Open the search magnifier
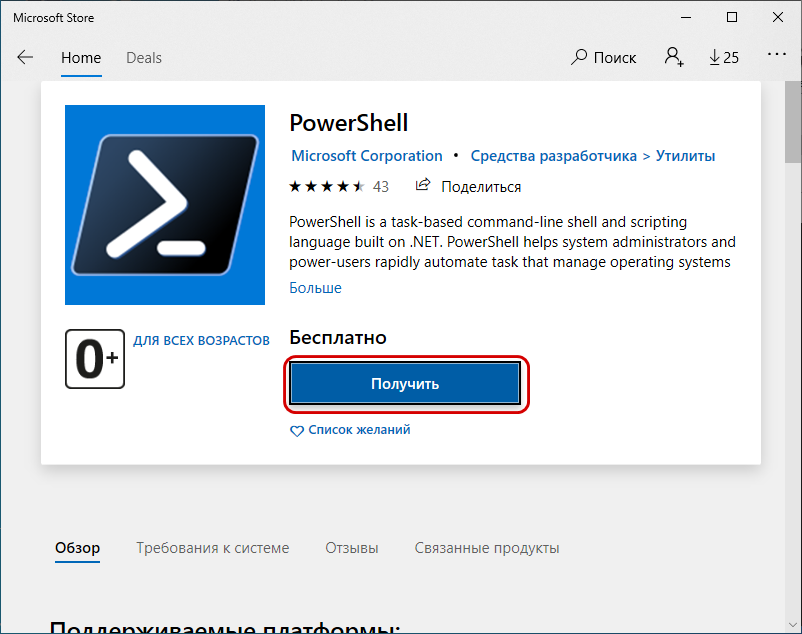This screenshot has width=802, height=634. coord(579,57)
